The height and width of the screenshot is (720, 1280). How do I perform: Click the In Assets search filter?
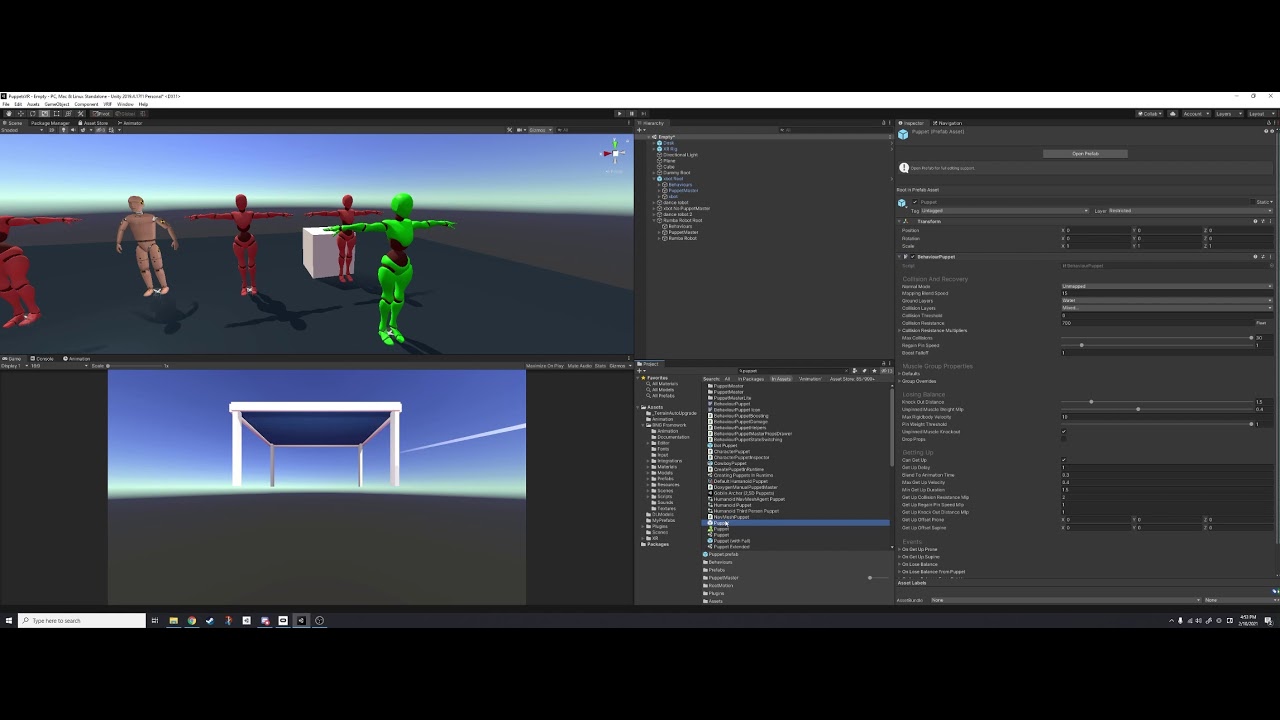(781, 379)
